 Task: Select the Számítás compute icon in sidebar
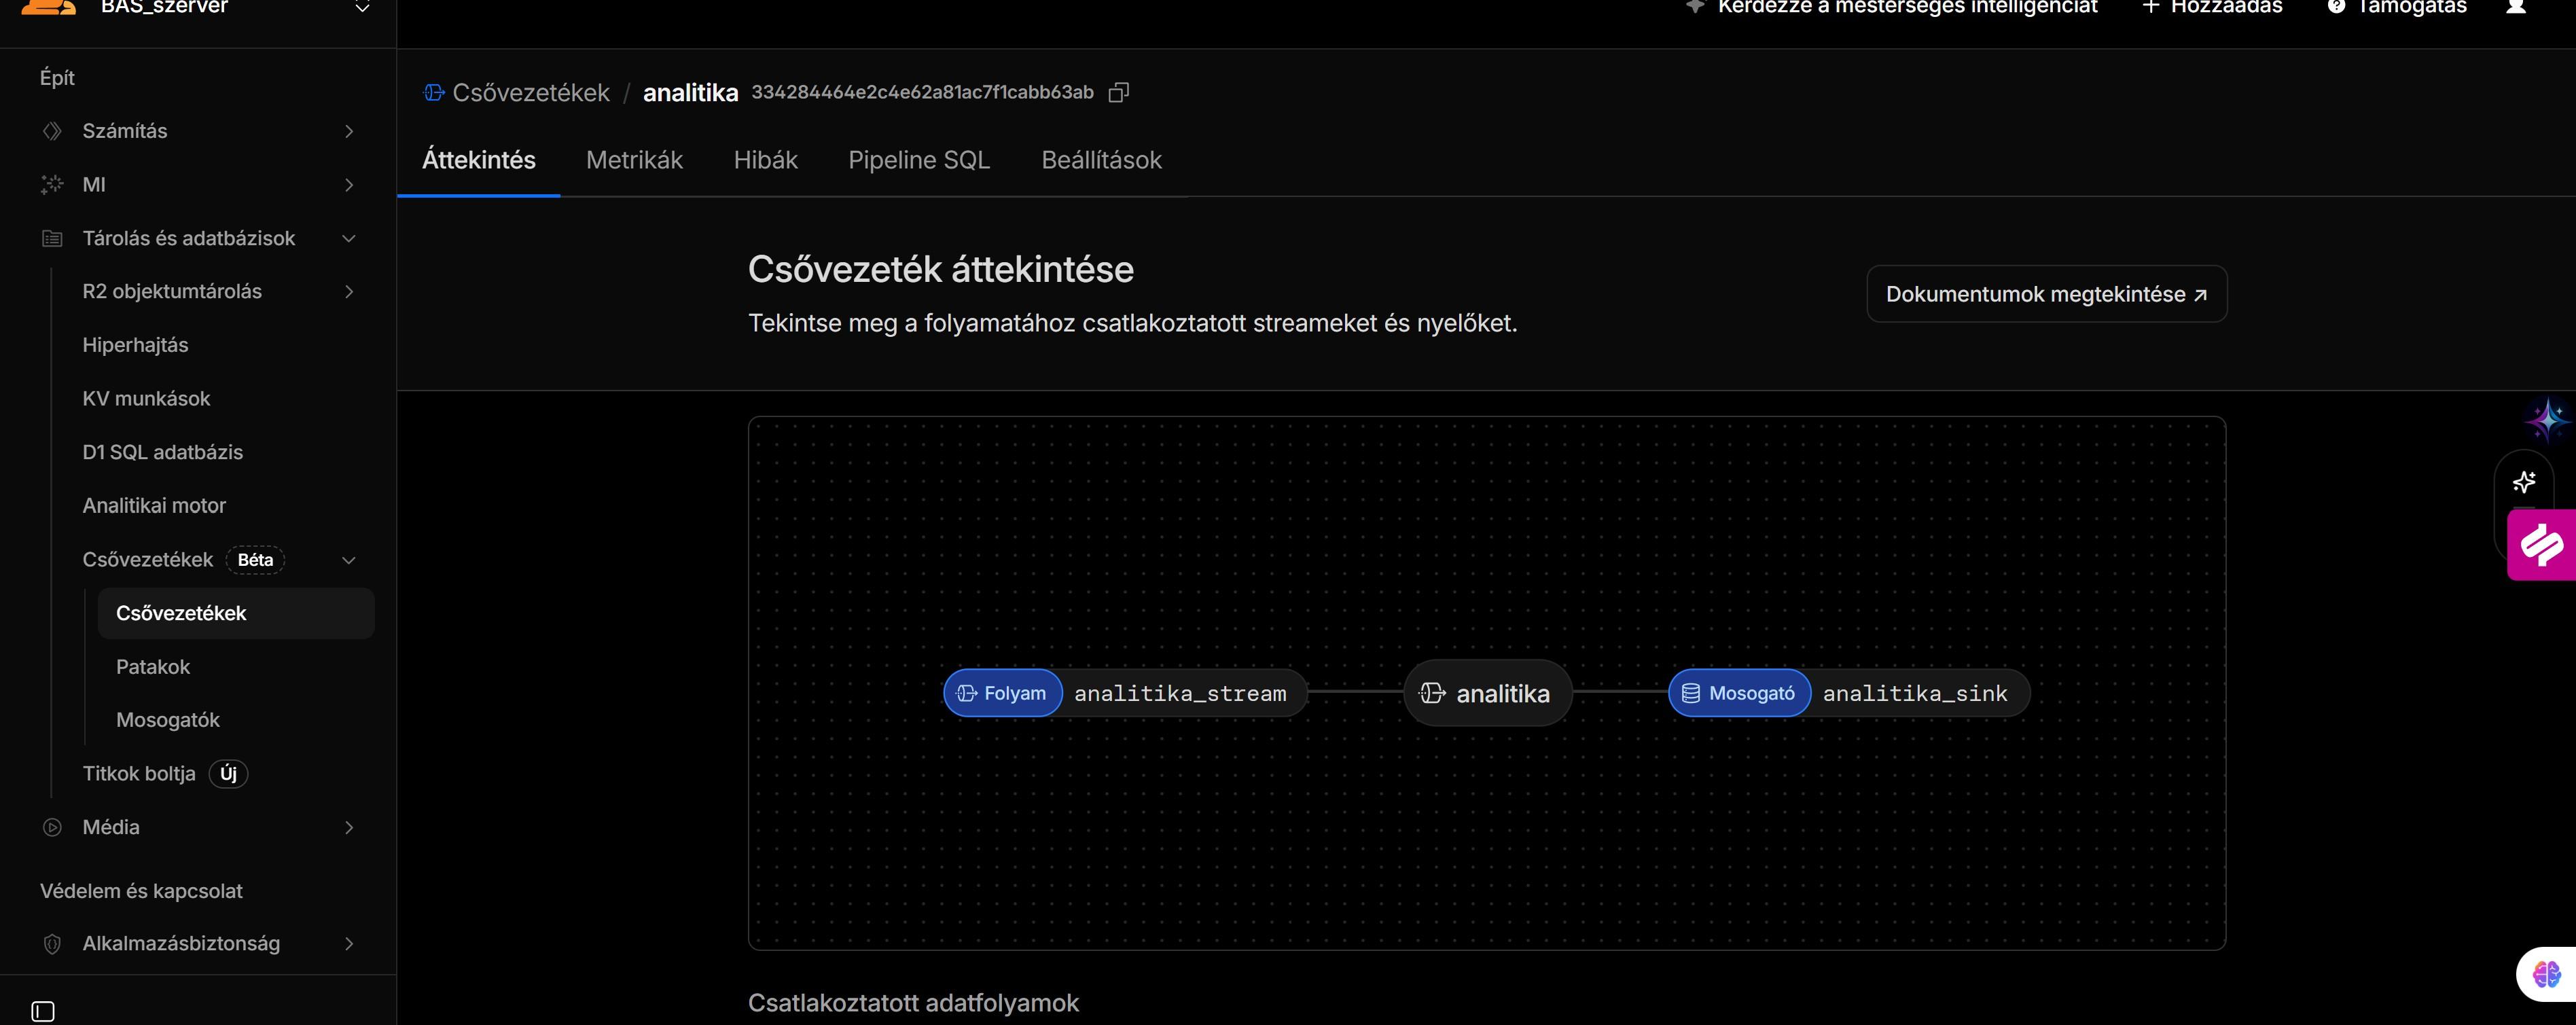(51, 131)
